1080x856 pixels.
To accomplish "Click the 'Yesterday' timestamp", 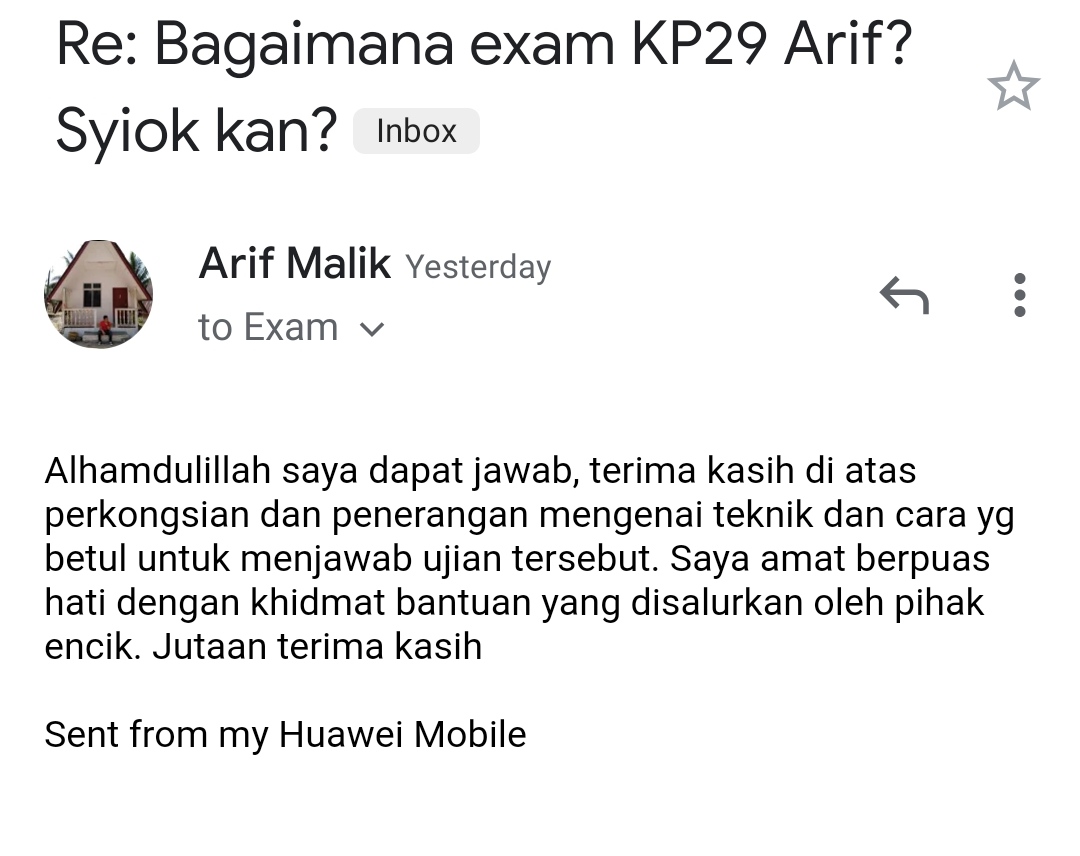I will [478, 267].
